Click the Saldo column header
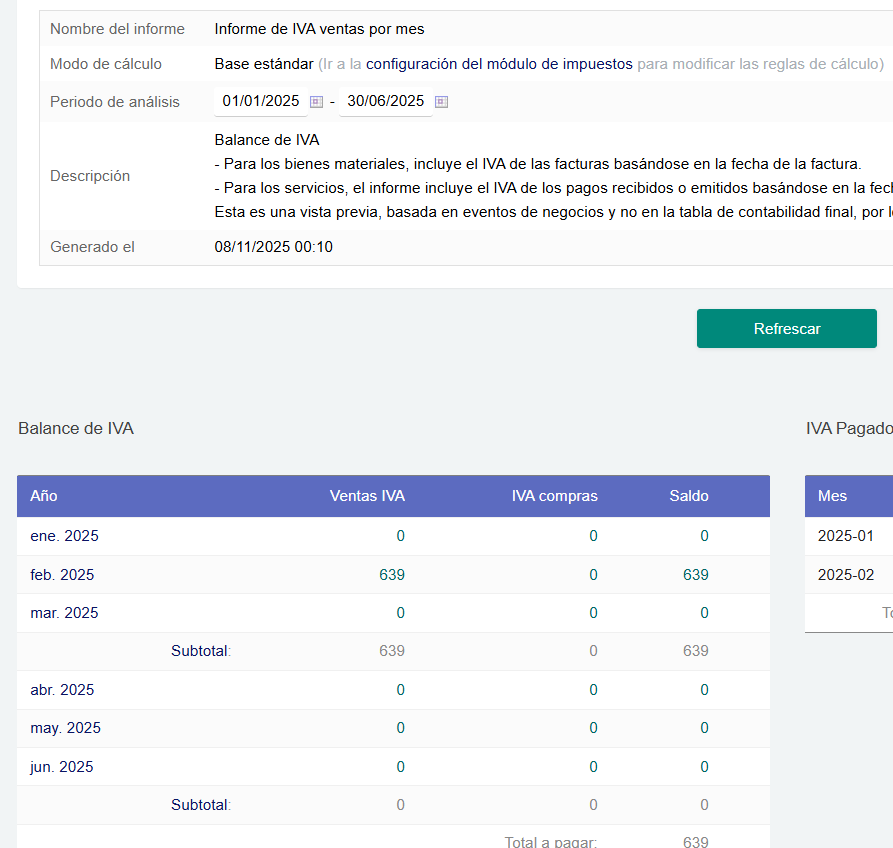 click(689, 496)
